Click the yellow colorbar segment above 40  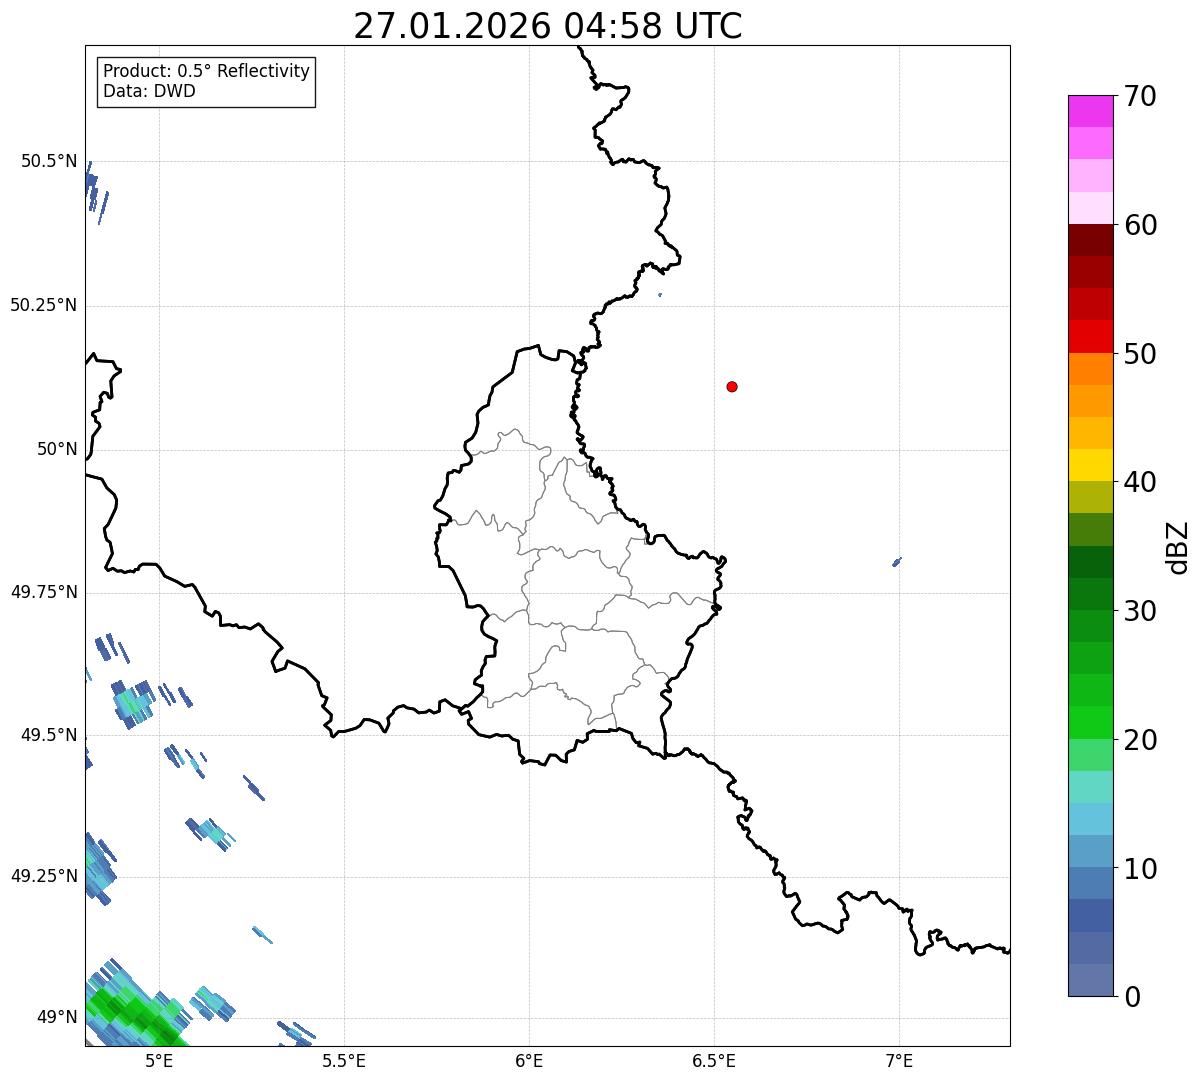click(1090, 465)
